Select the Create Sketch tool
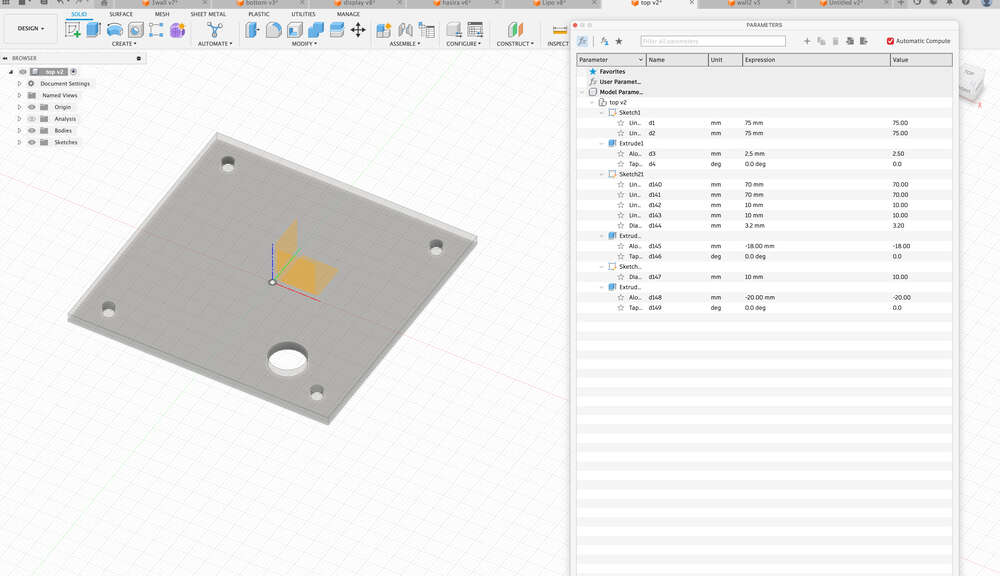This screenshot has width=1000, height=576. [x=73, y=29]
